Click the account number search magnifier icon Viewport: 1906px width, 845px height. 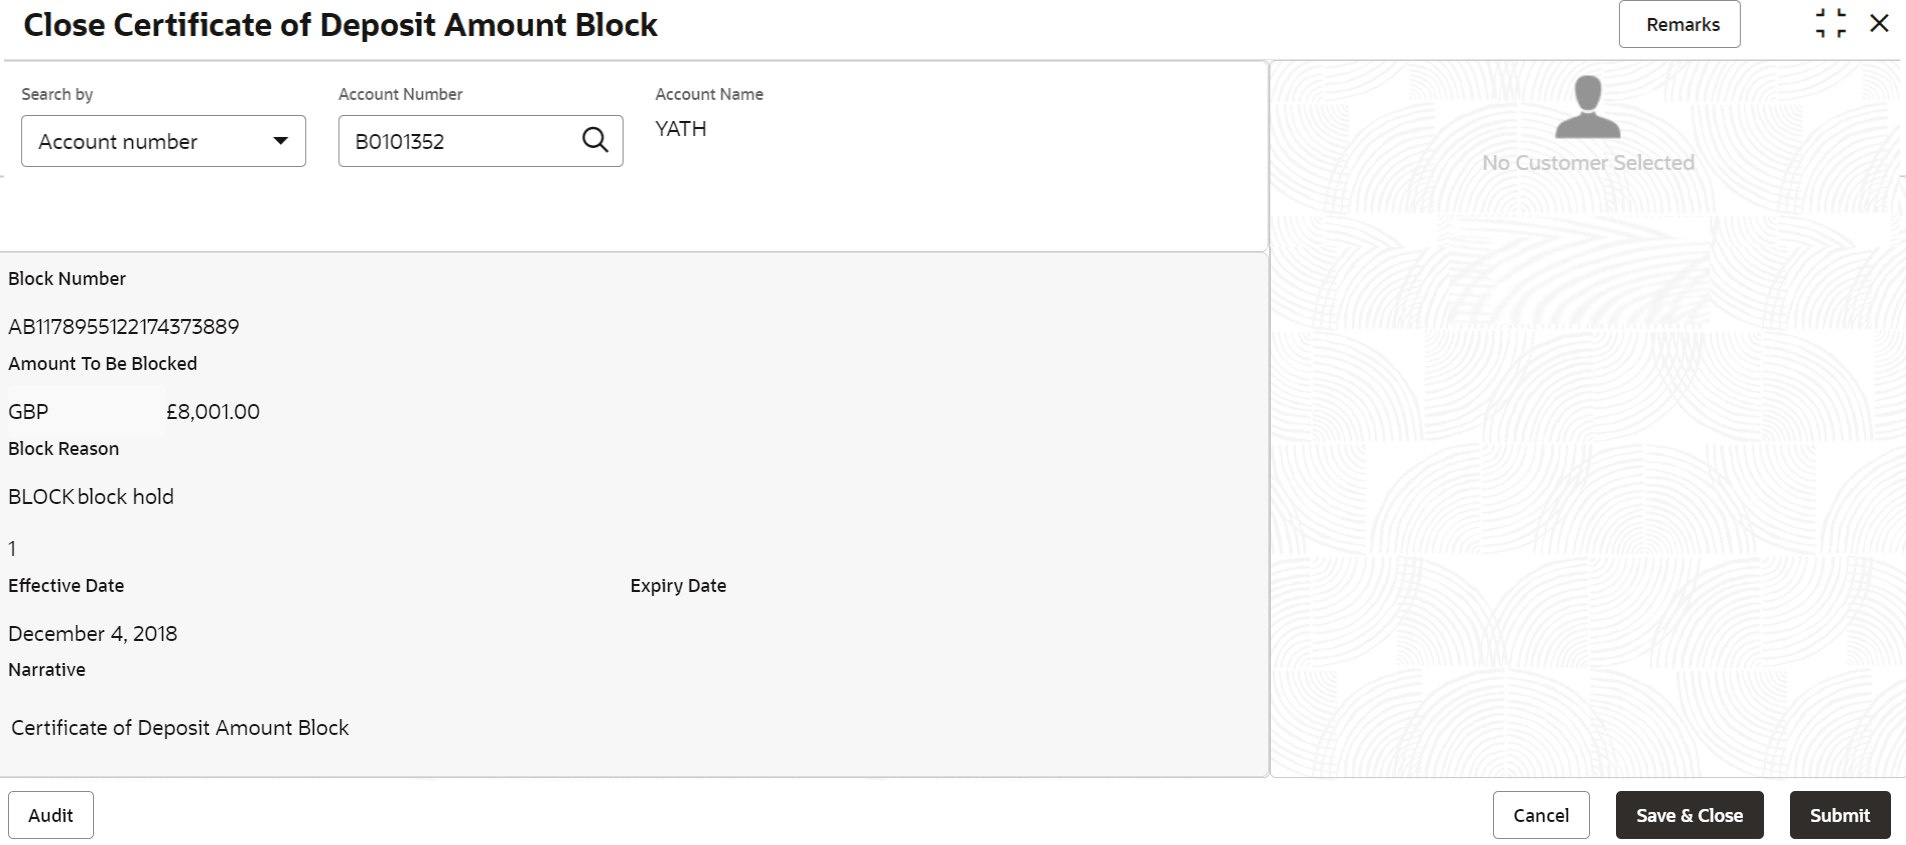[595, 141]
